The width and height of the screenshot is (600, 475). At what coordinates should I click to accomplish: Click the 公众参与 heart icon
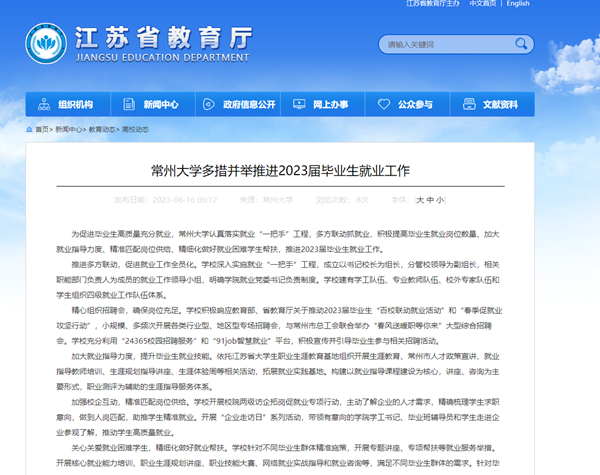(x=384, y=104)
